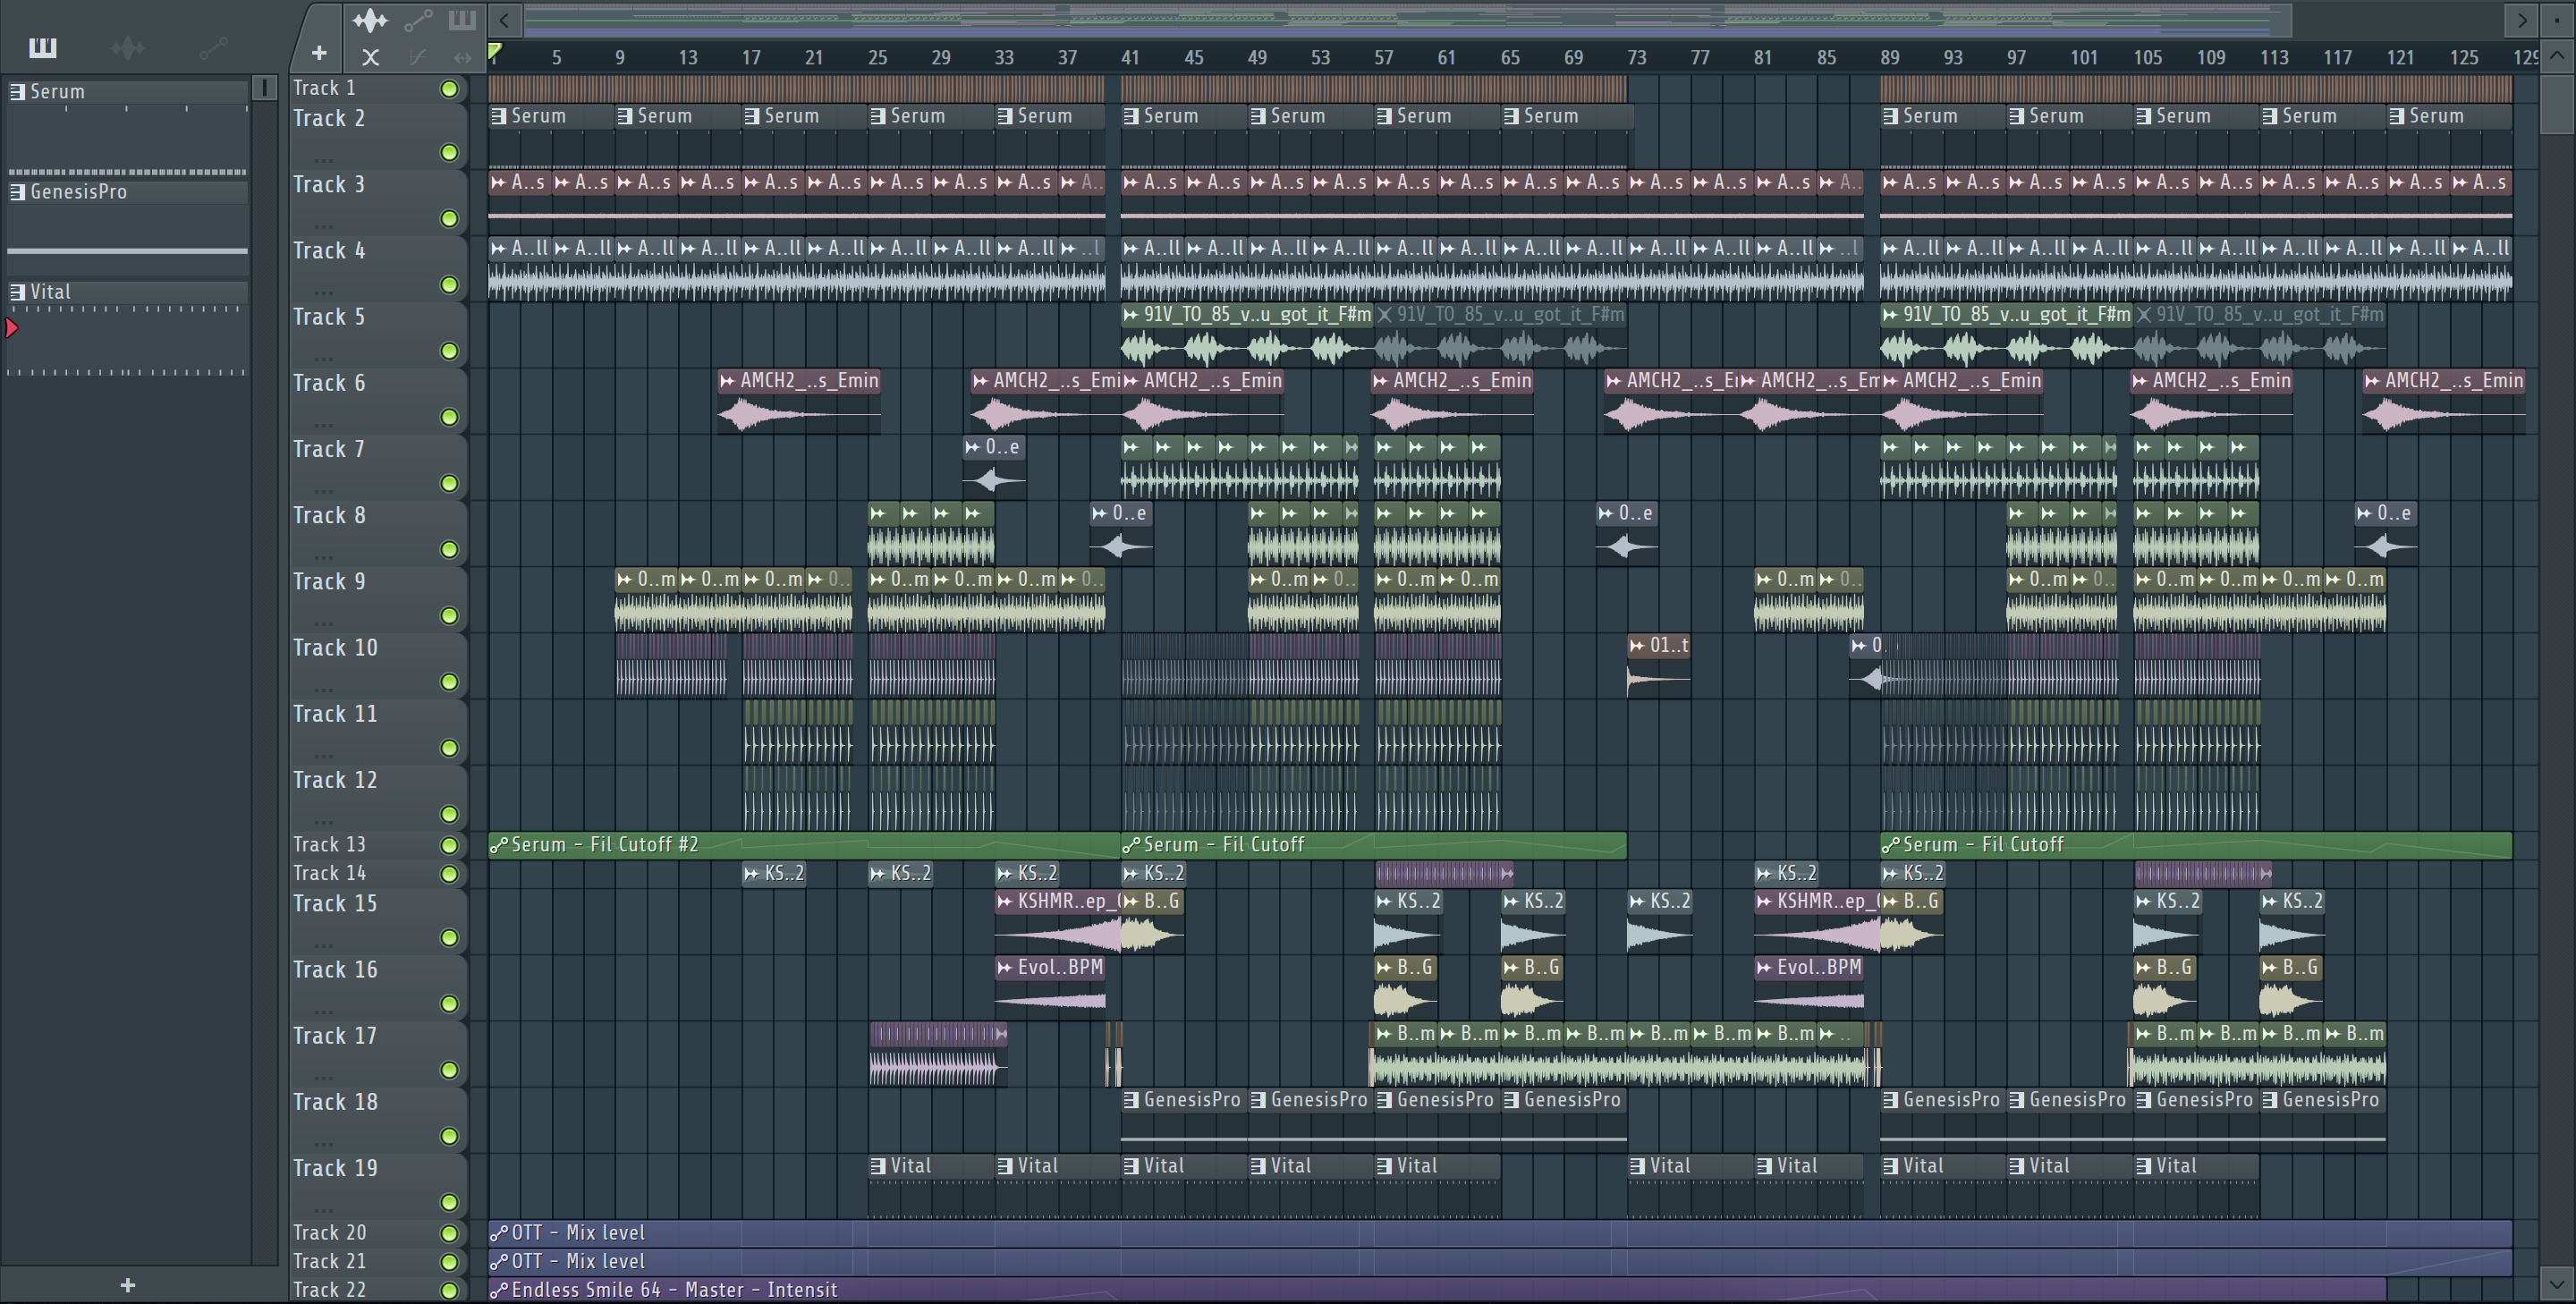Click the dimmed stretch arrows icon in playlist header
2576x1304 pixels.
[462, 57]
